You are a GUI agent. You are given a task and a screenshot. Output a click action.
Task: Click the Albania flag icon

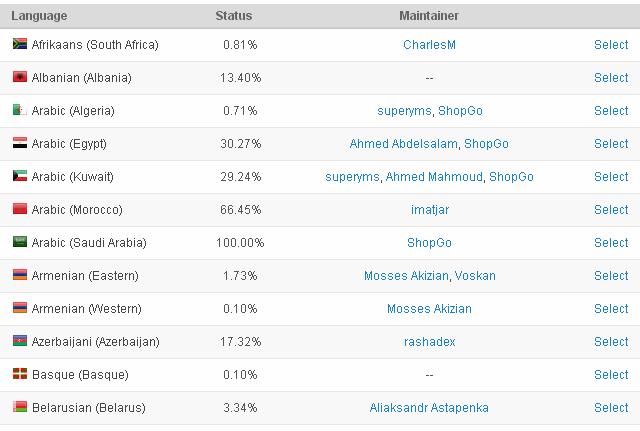(19, 78)
